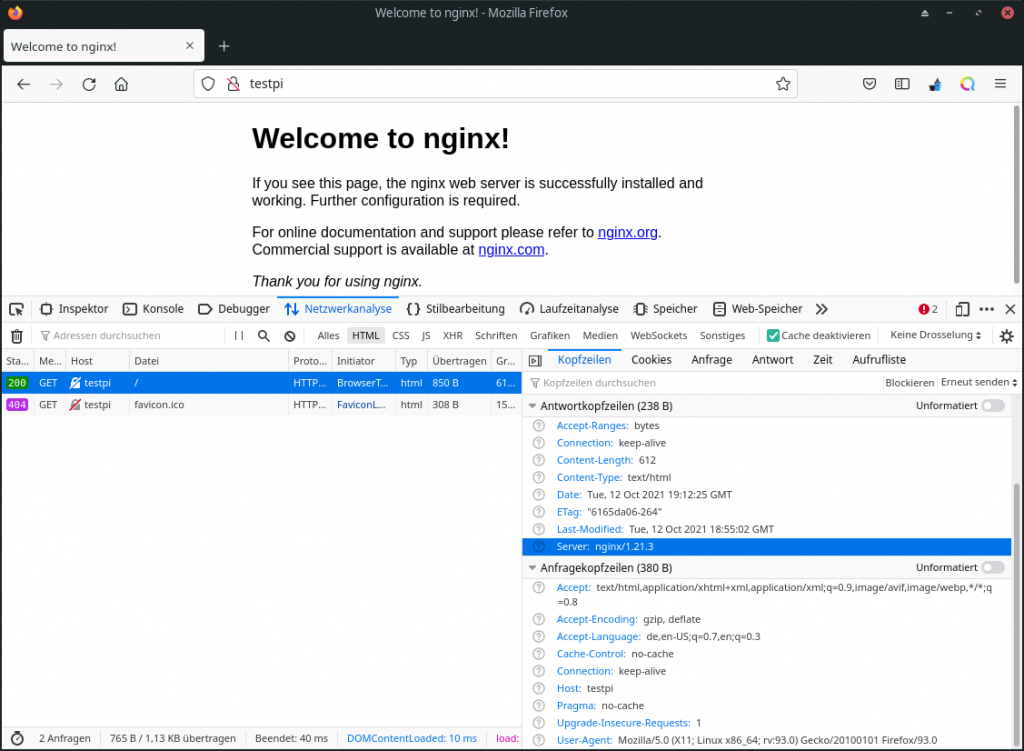The height and width of the screenshot is (751, 1024).
Task: Clear network requests with trash icon
Action: (x=17, y=336)
